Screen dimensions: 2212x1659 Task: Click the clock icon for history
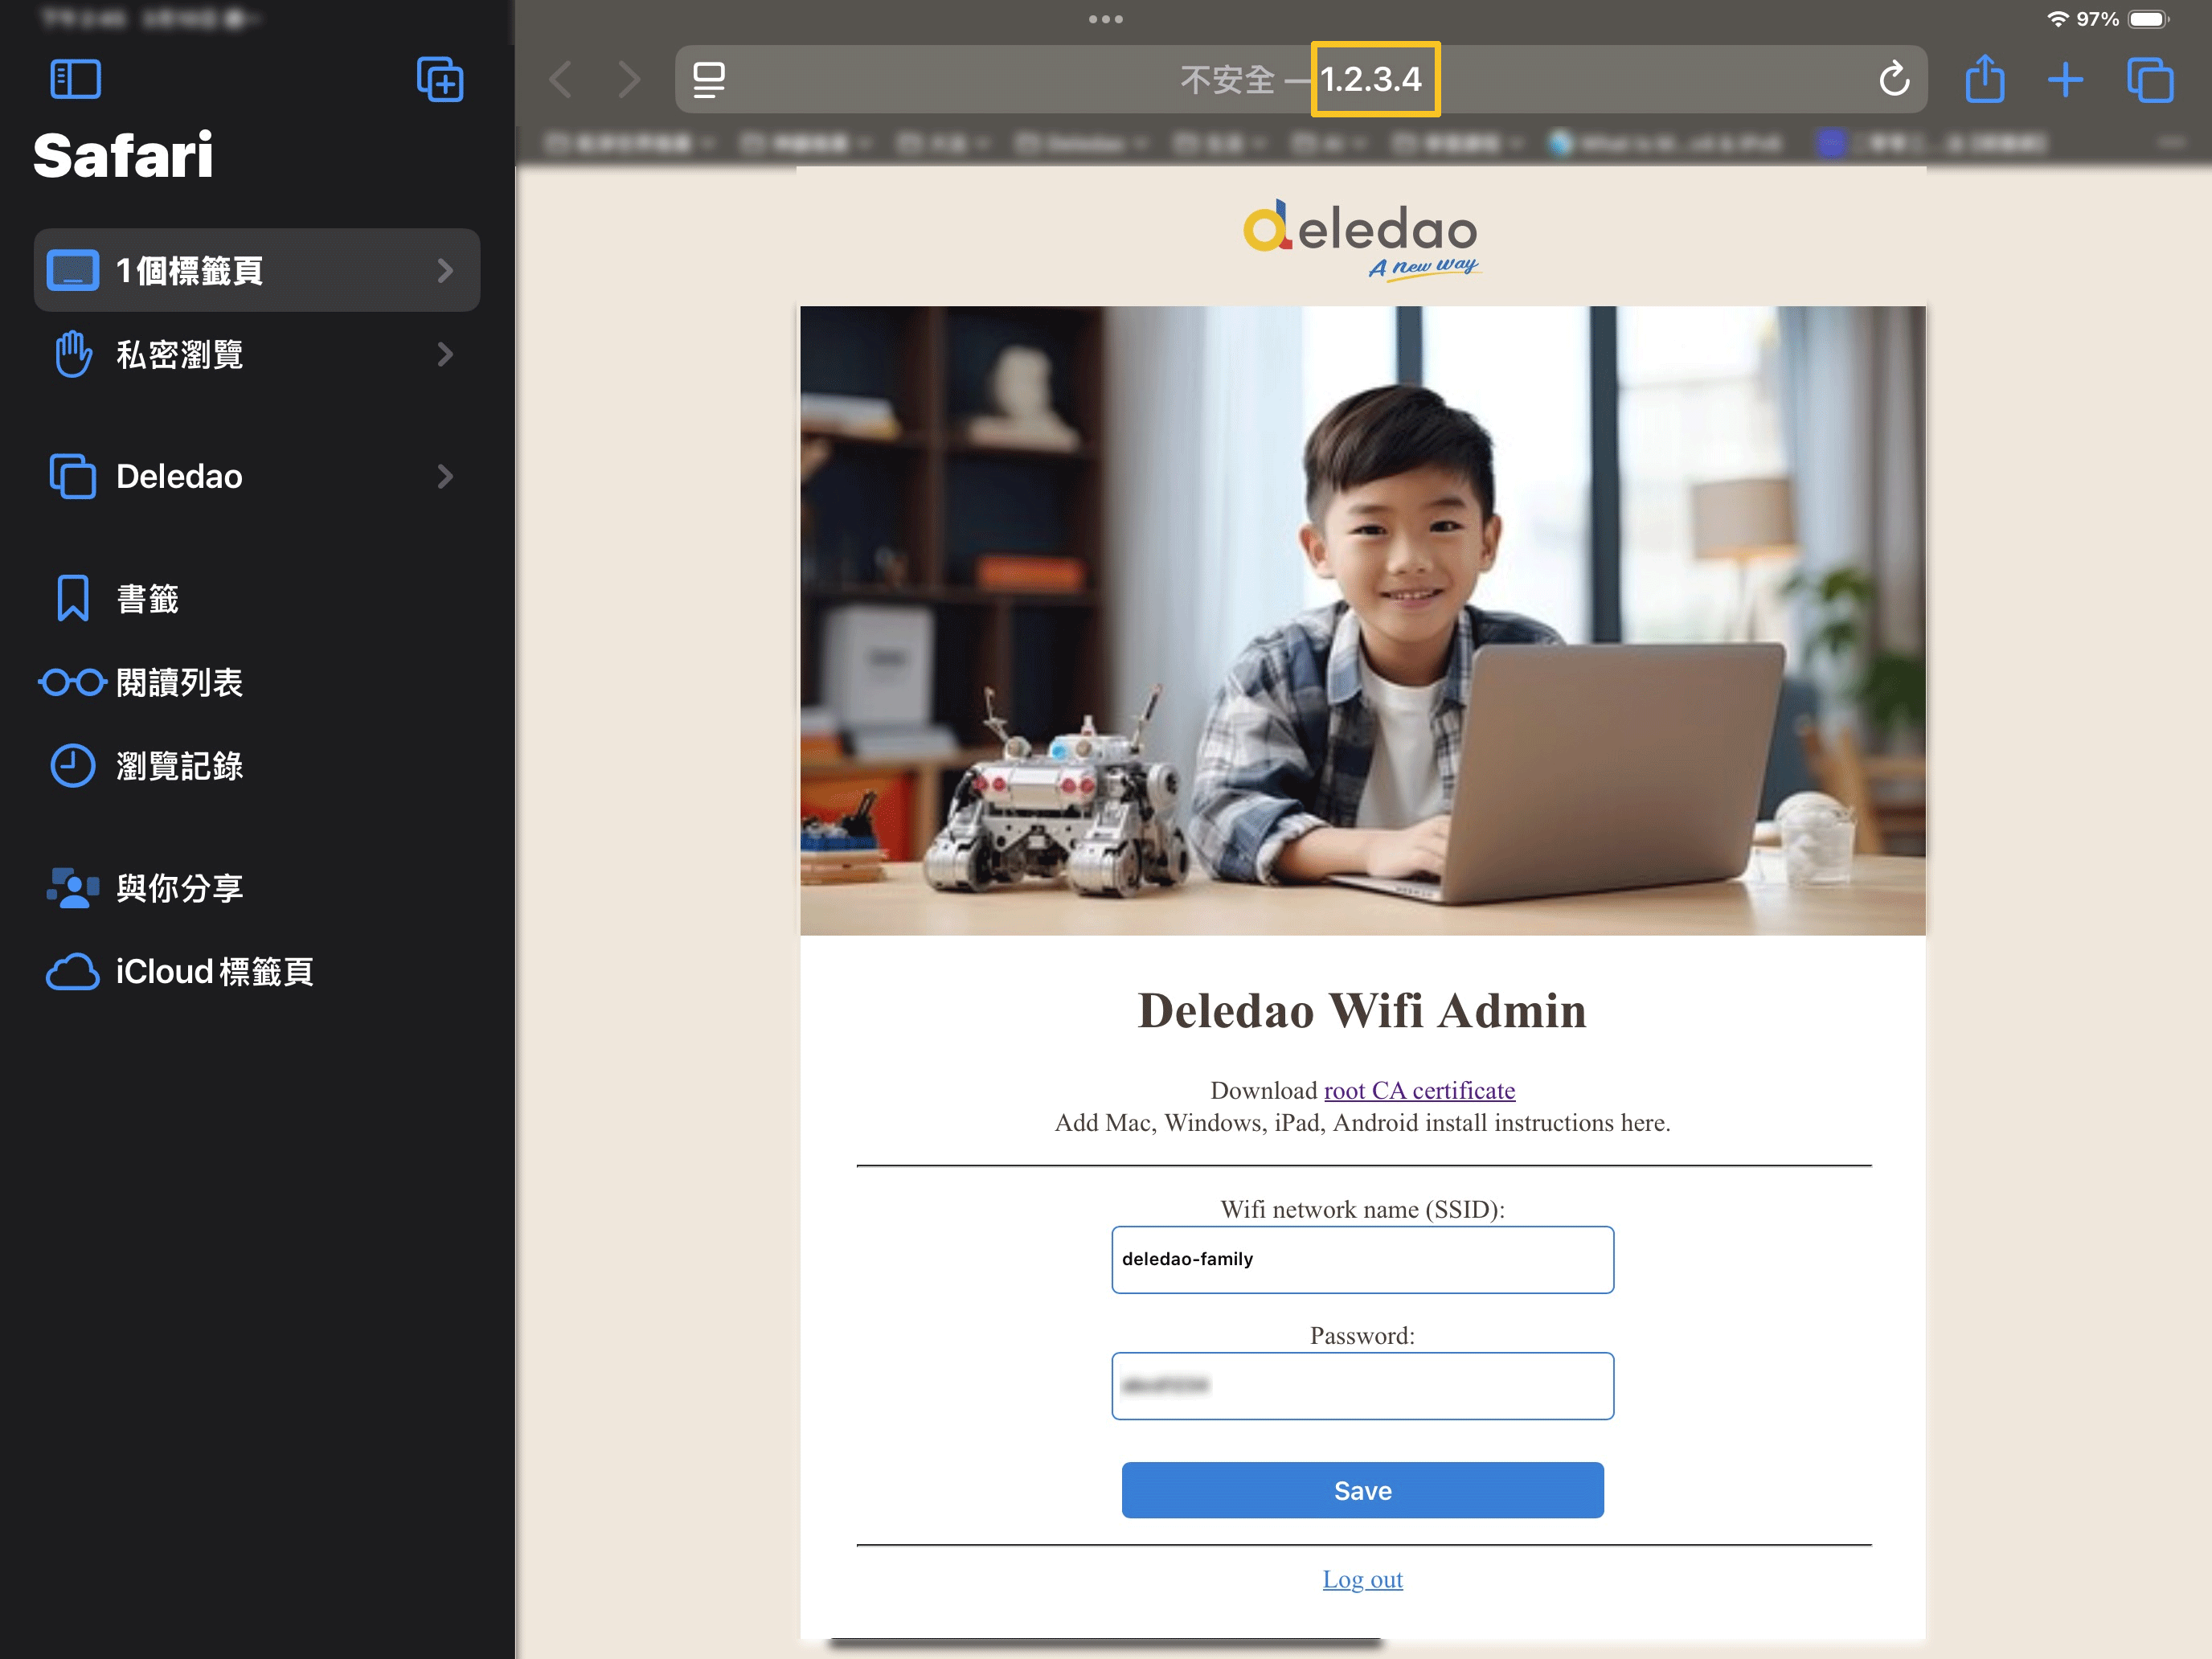(72, 766)
